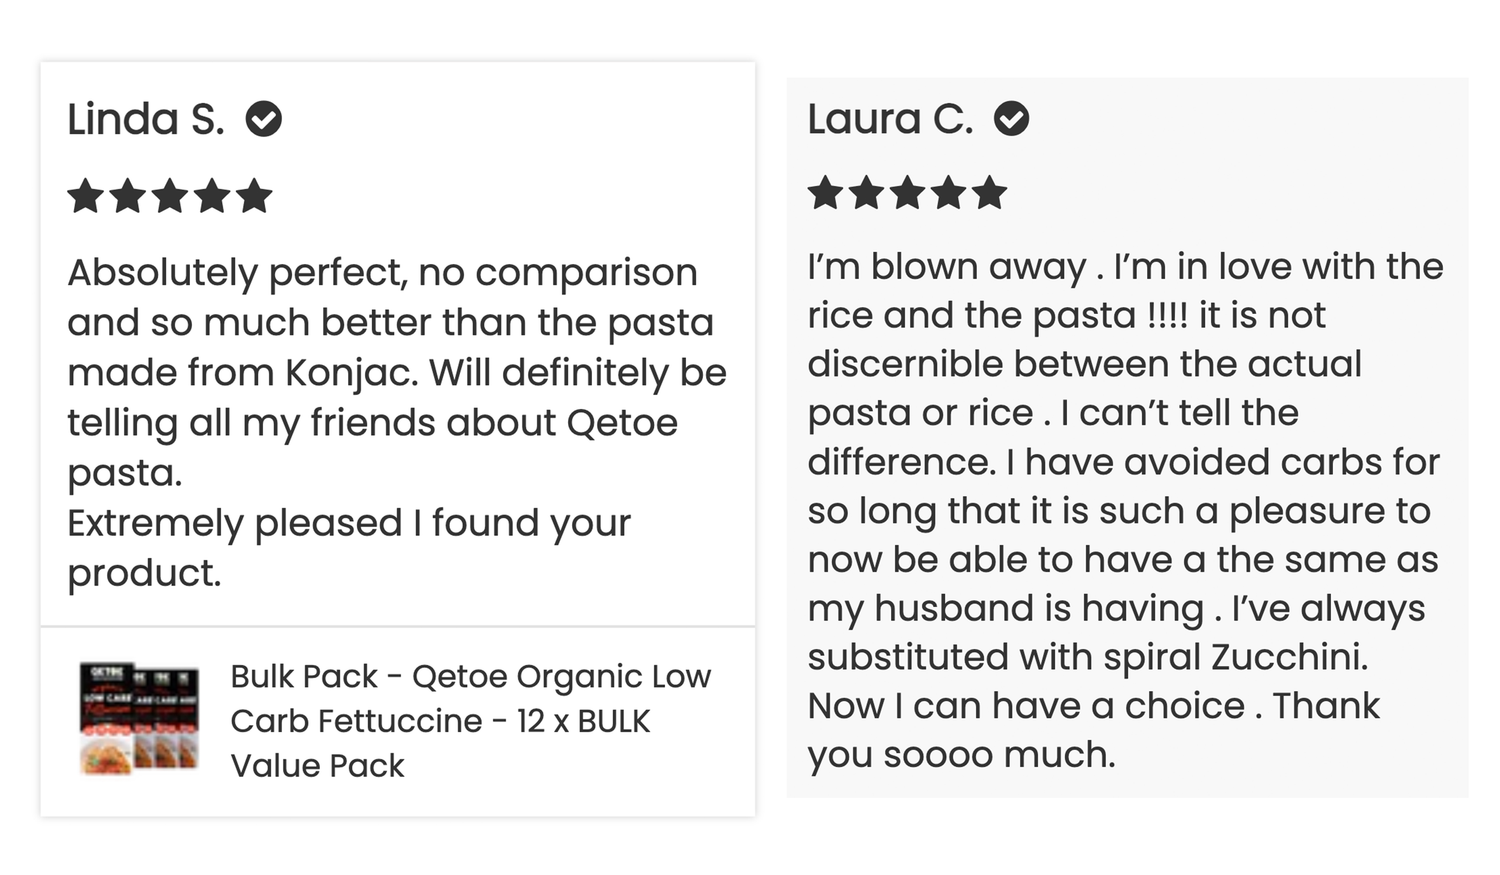The width and height of the screenshot is (1500, 875).
Task: Click the third star in Laura C.'s rating
Action: (907, 192)
